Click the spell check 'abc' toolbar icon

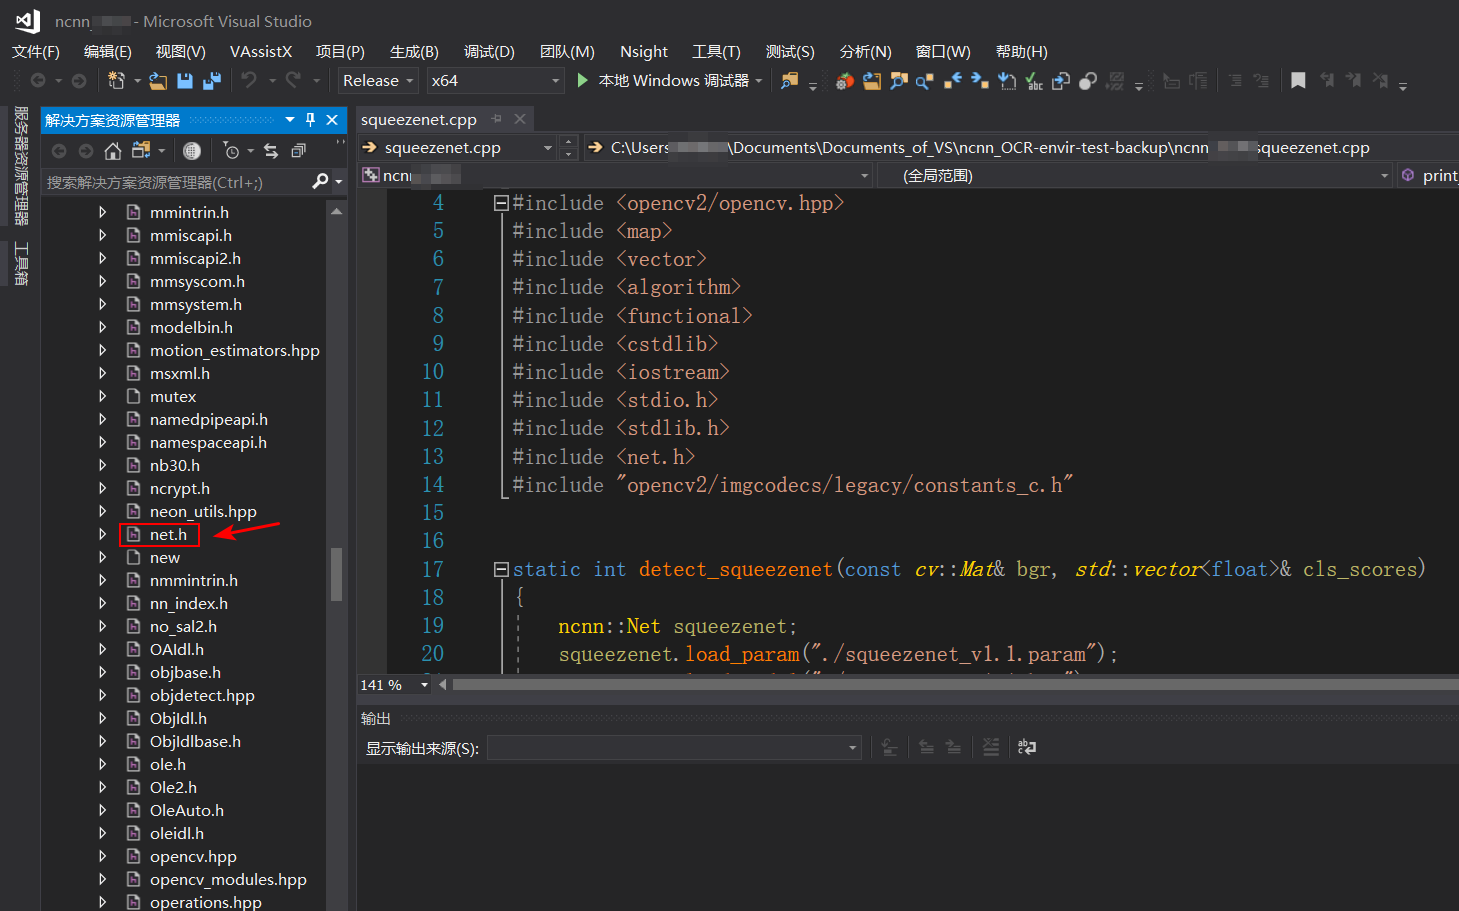pyautogui.click(x=1035, y=81)
